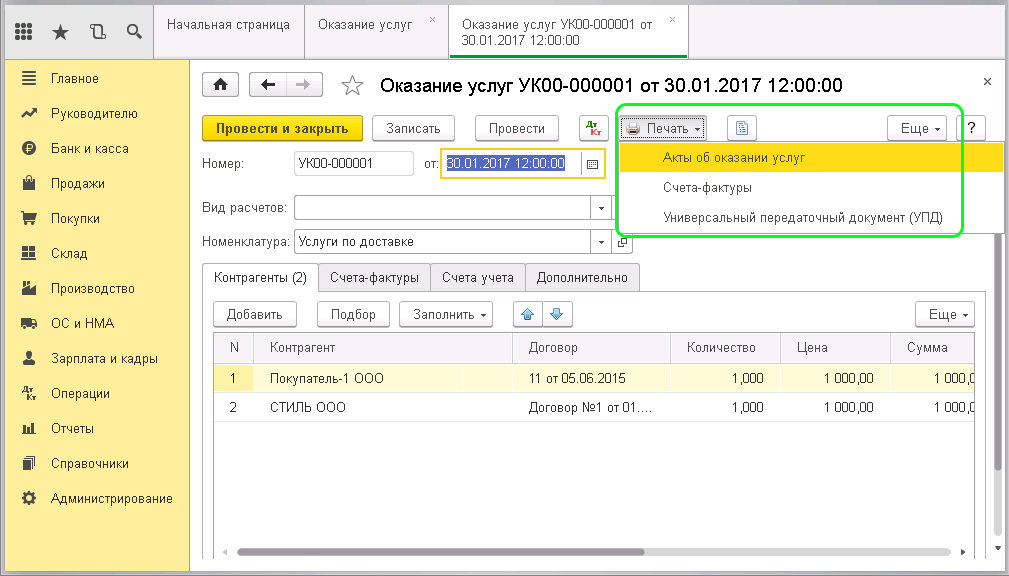The height and width of the screenshot is (576, 1009).
Task: Open the Руководителю section
Action: pos(95,113)
